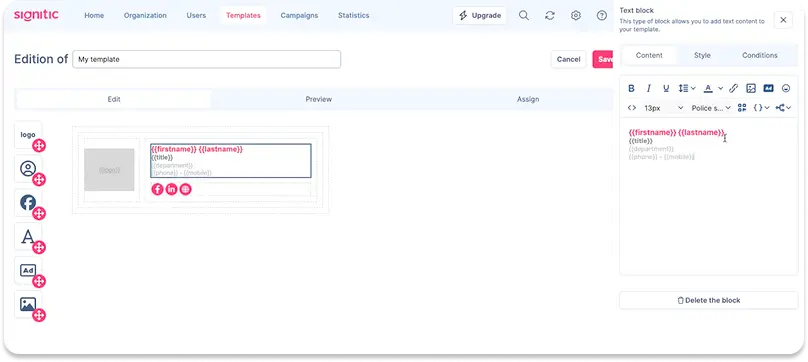
Task: Click the text color underlined A icon
Action: pyautogui.click(x=709, y=88)
